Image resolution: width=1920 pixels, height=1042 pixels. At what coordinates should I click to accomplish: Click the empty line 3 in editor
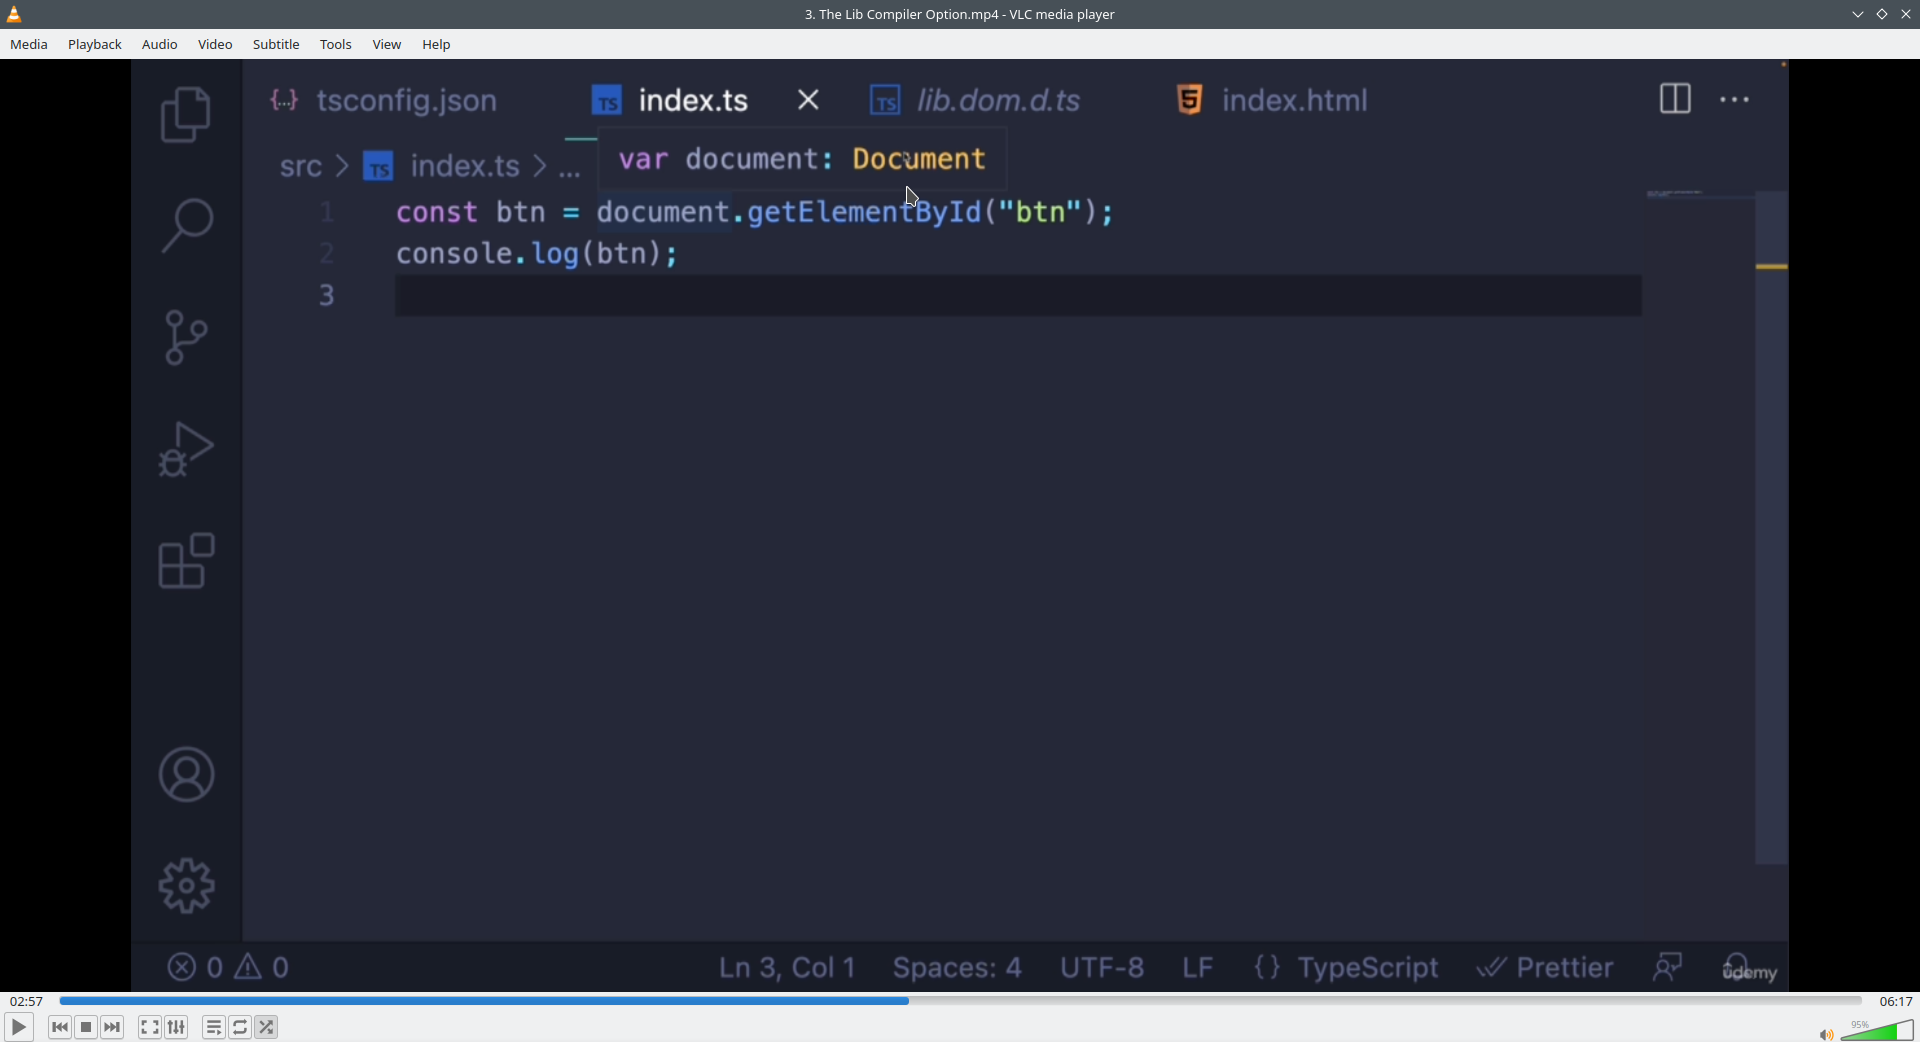1018,297
